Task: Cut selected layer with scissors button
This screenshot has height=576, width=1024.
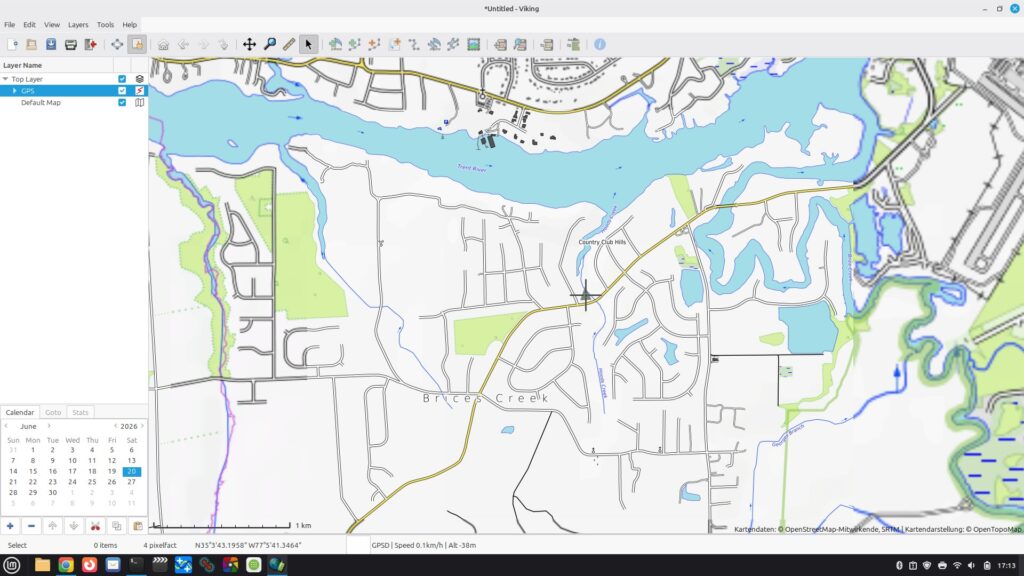Action: click(x=95, y=526)
